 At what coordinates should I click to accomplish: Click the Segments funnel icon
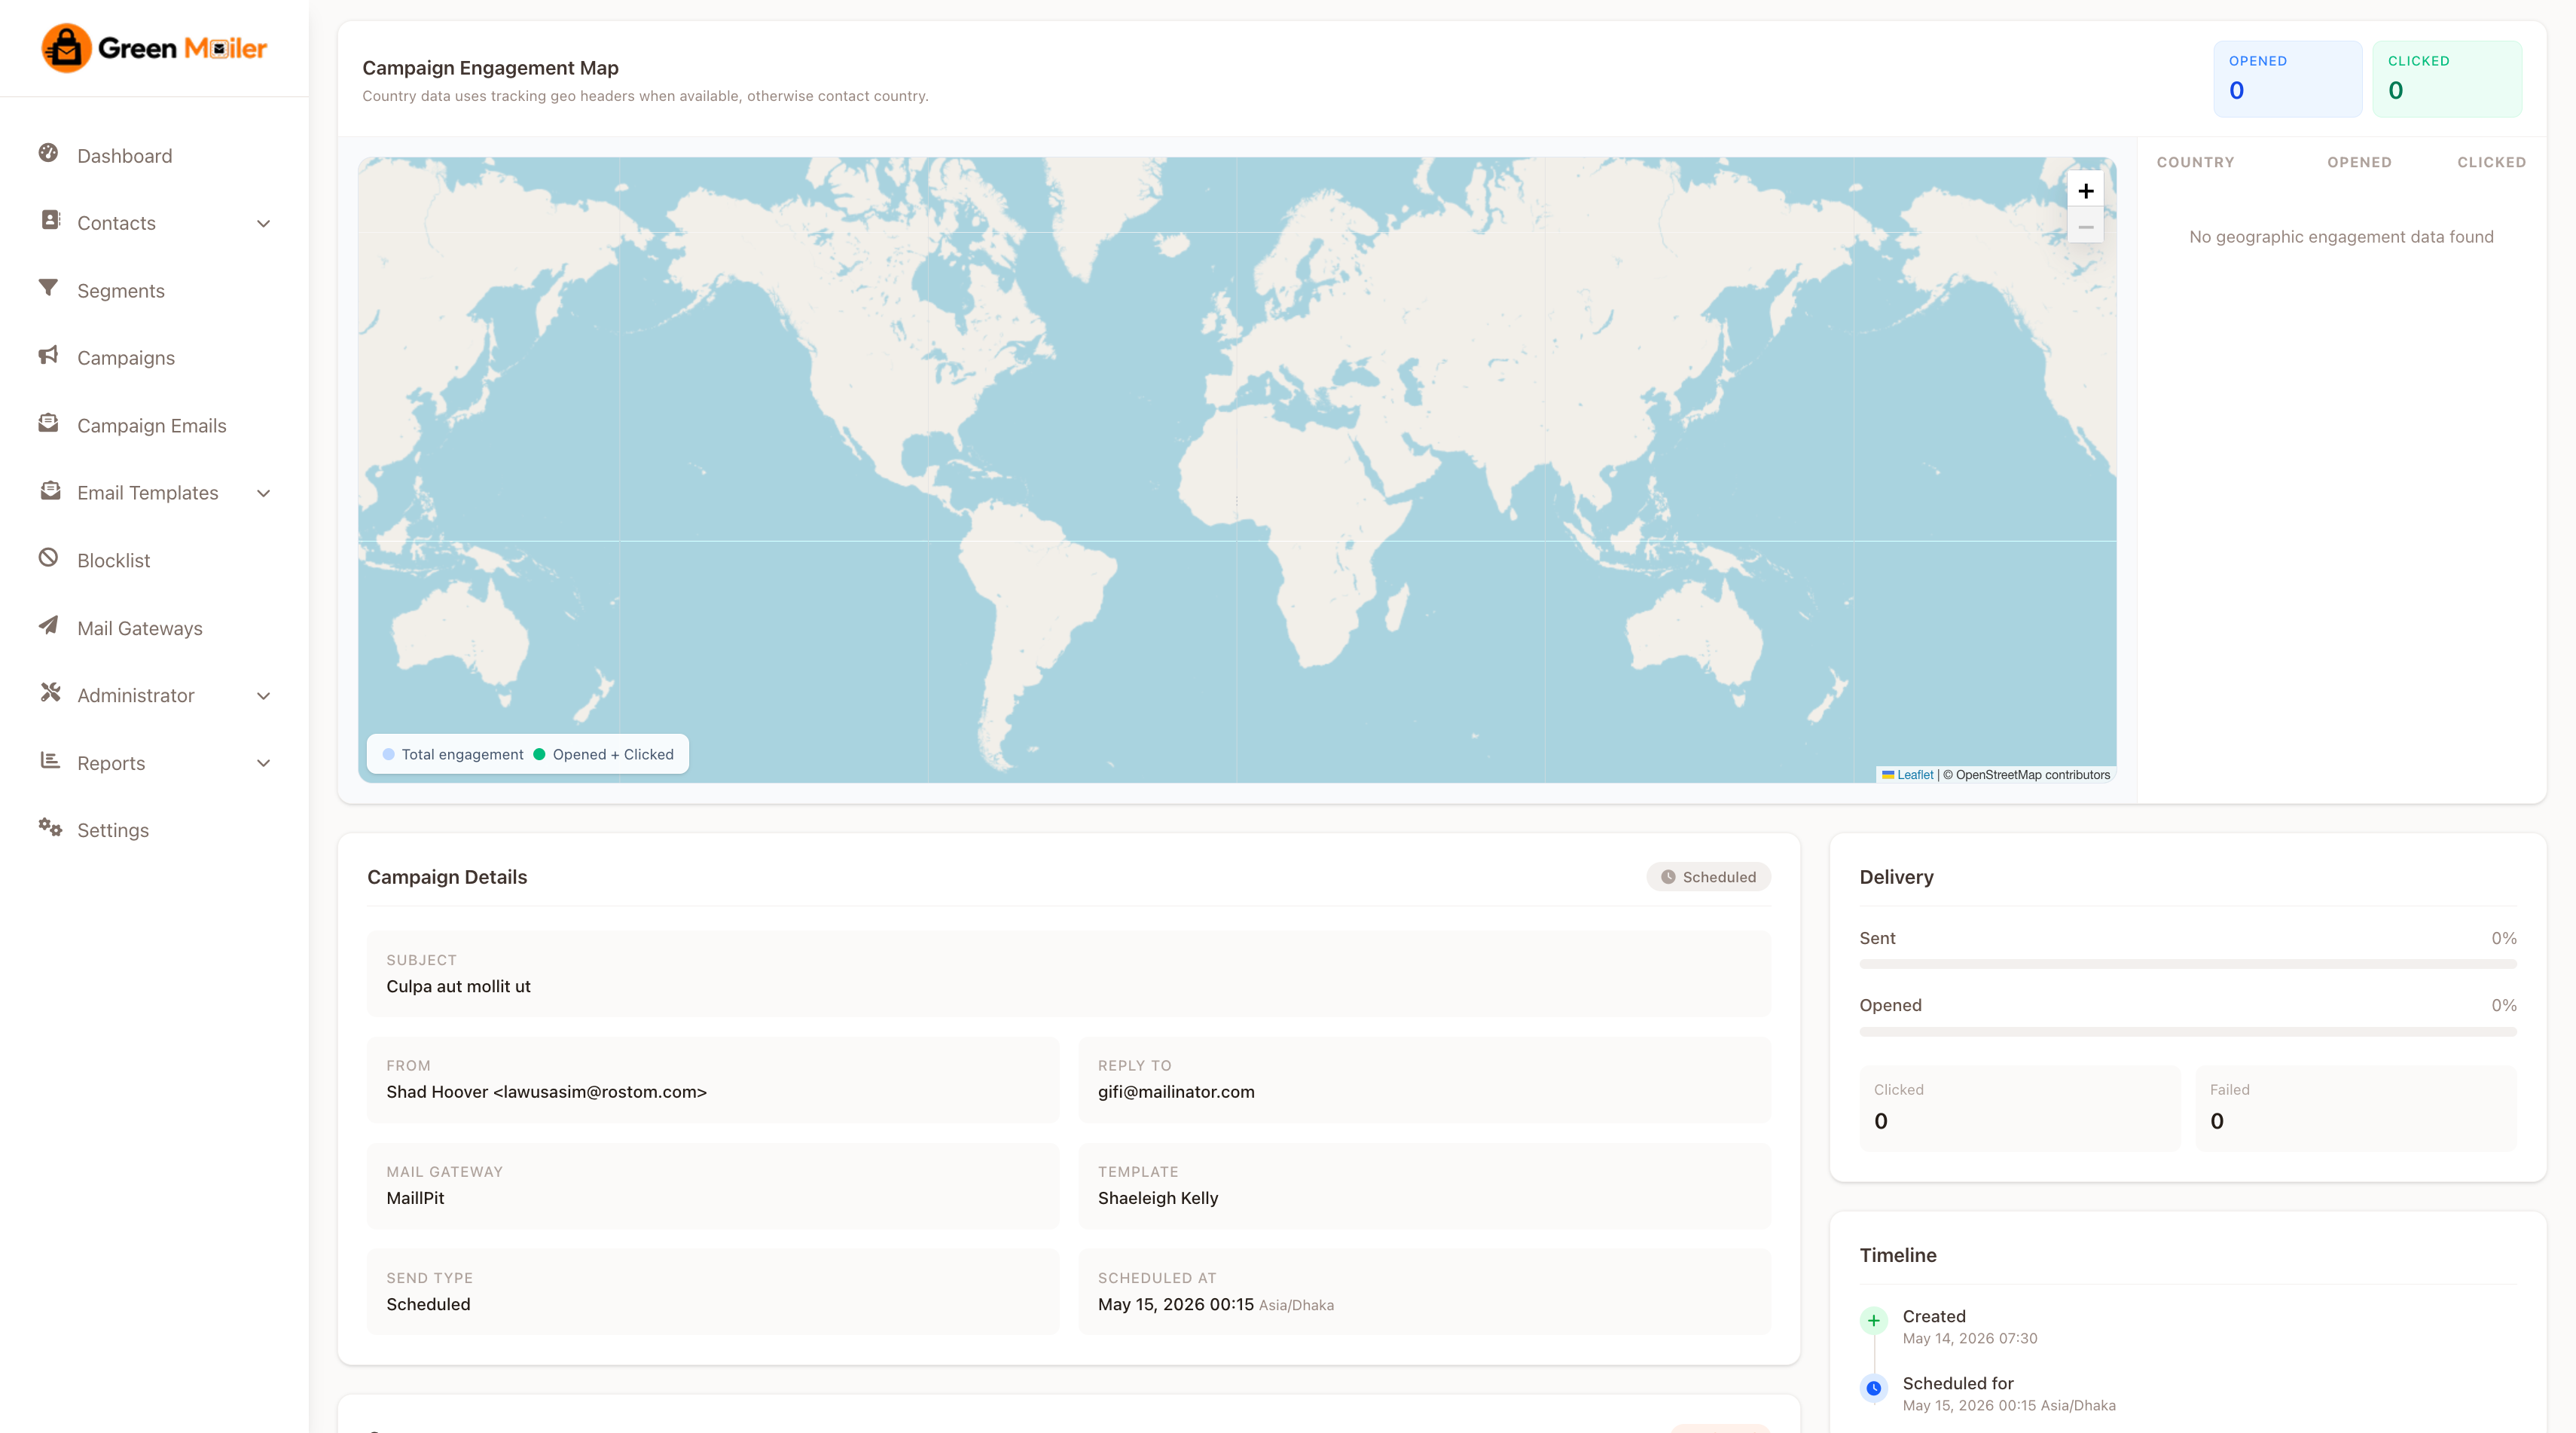tap(48, 288)
